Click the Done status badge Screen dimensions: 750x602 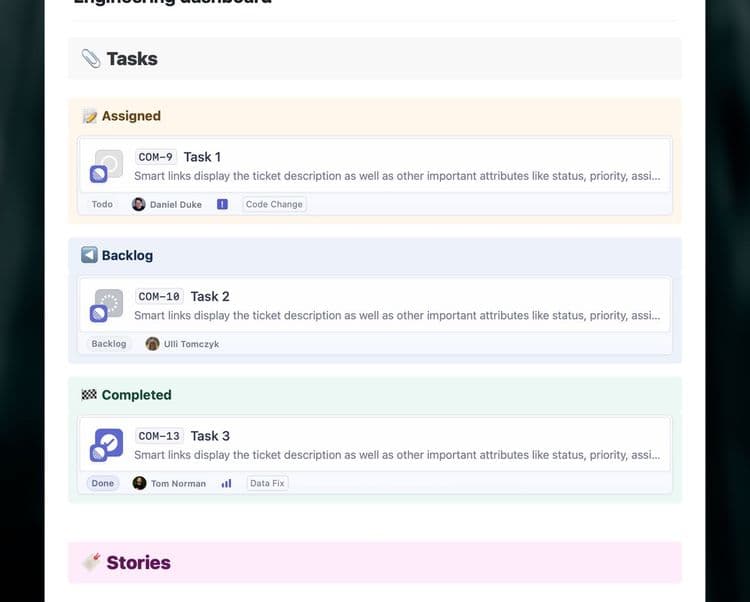pyautogui.click(x=103, y=483)
